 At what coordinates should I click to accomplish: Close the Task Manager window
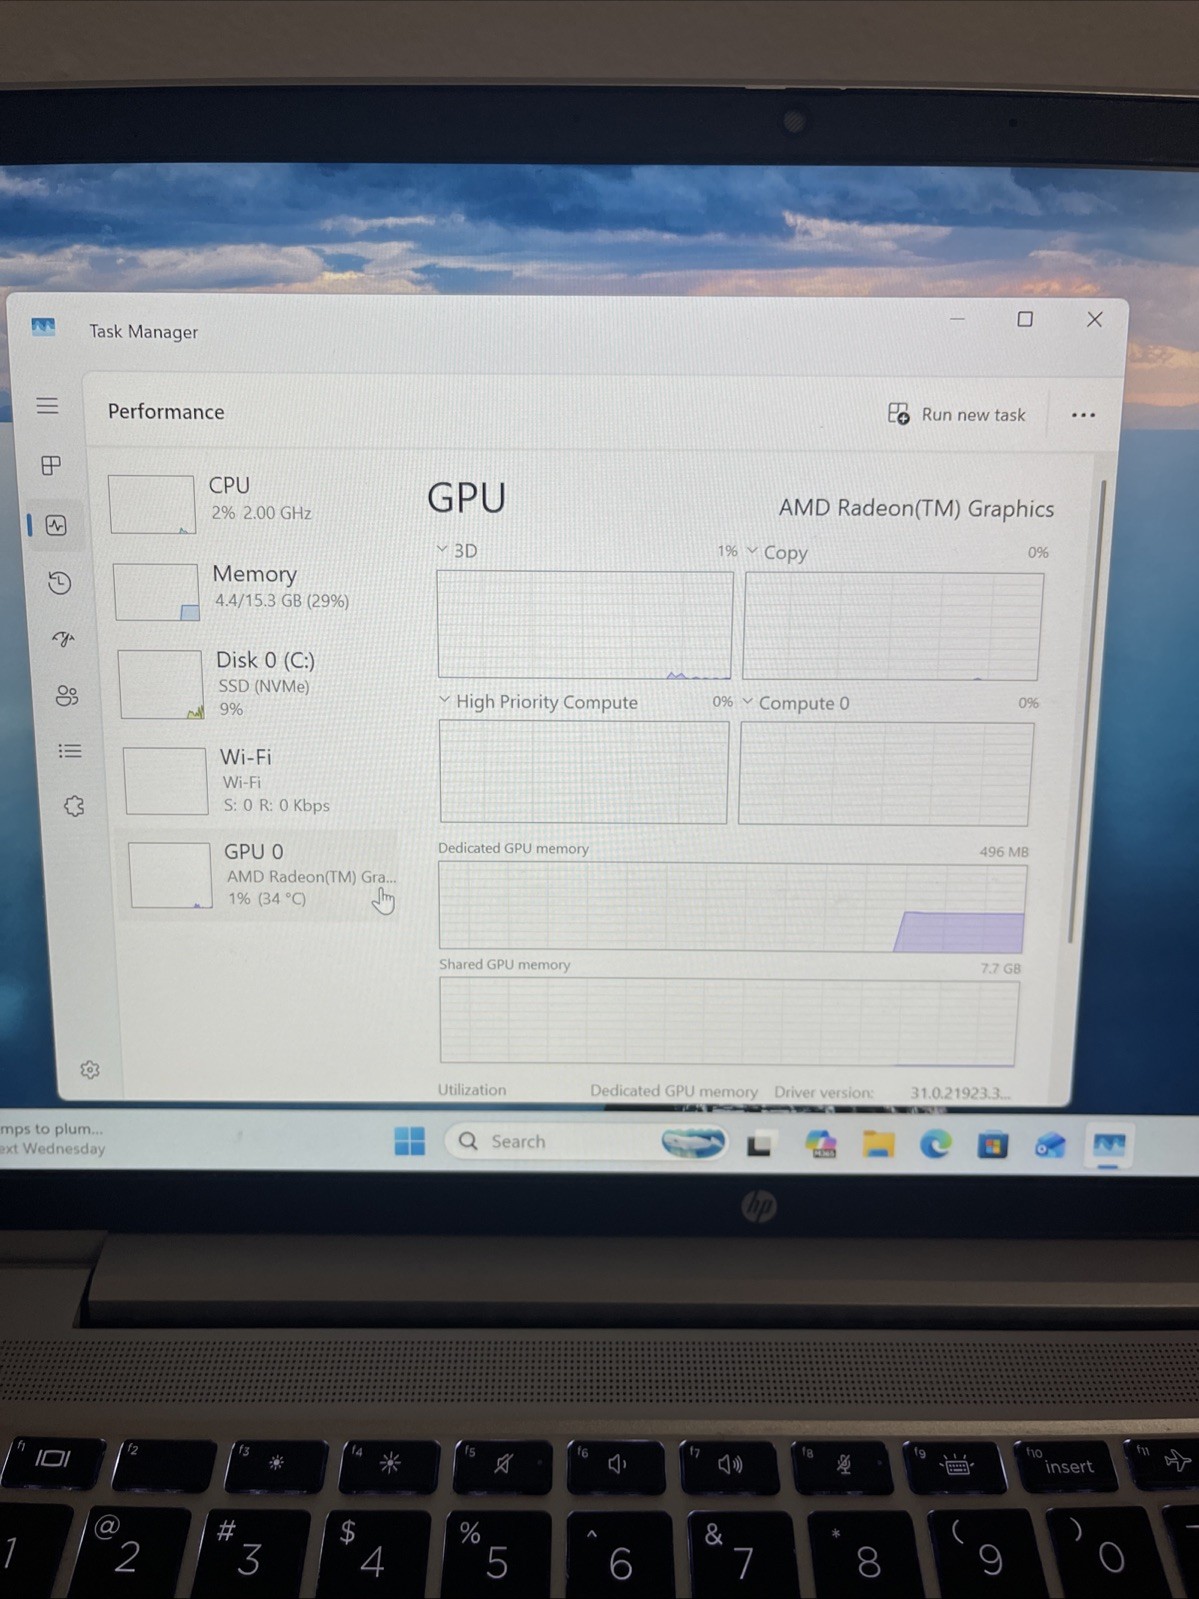[x=1095, y=319]
